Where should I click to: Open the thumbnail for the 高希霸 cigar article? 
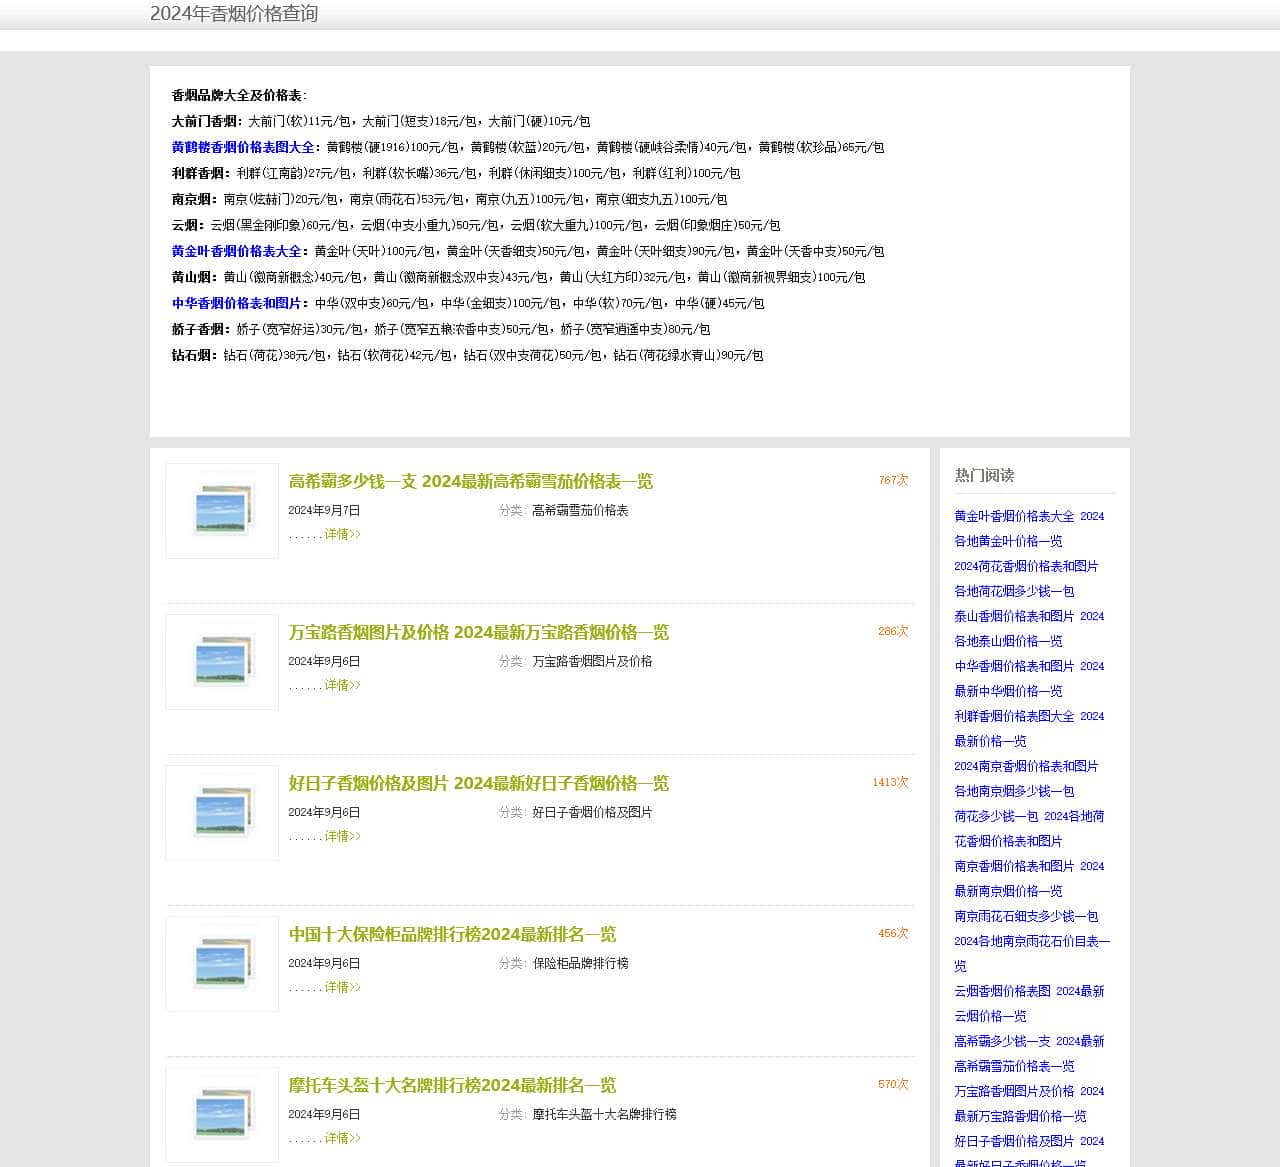(x=222, y=511)
